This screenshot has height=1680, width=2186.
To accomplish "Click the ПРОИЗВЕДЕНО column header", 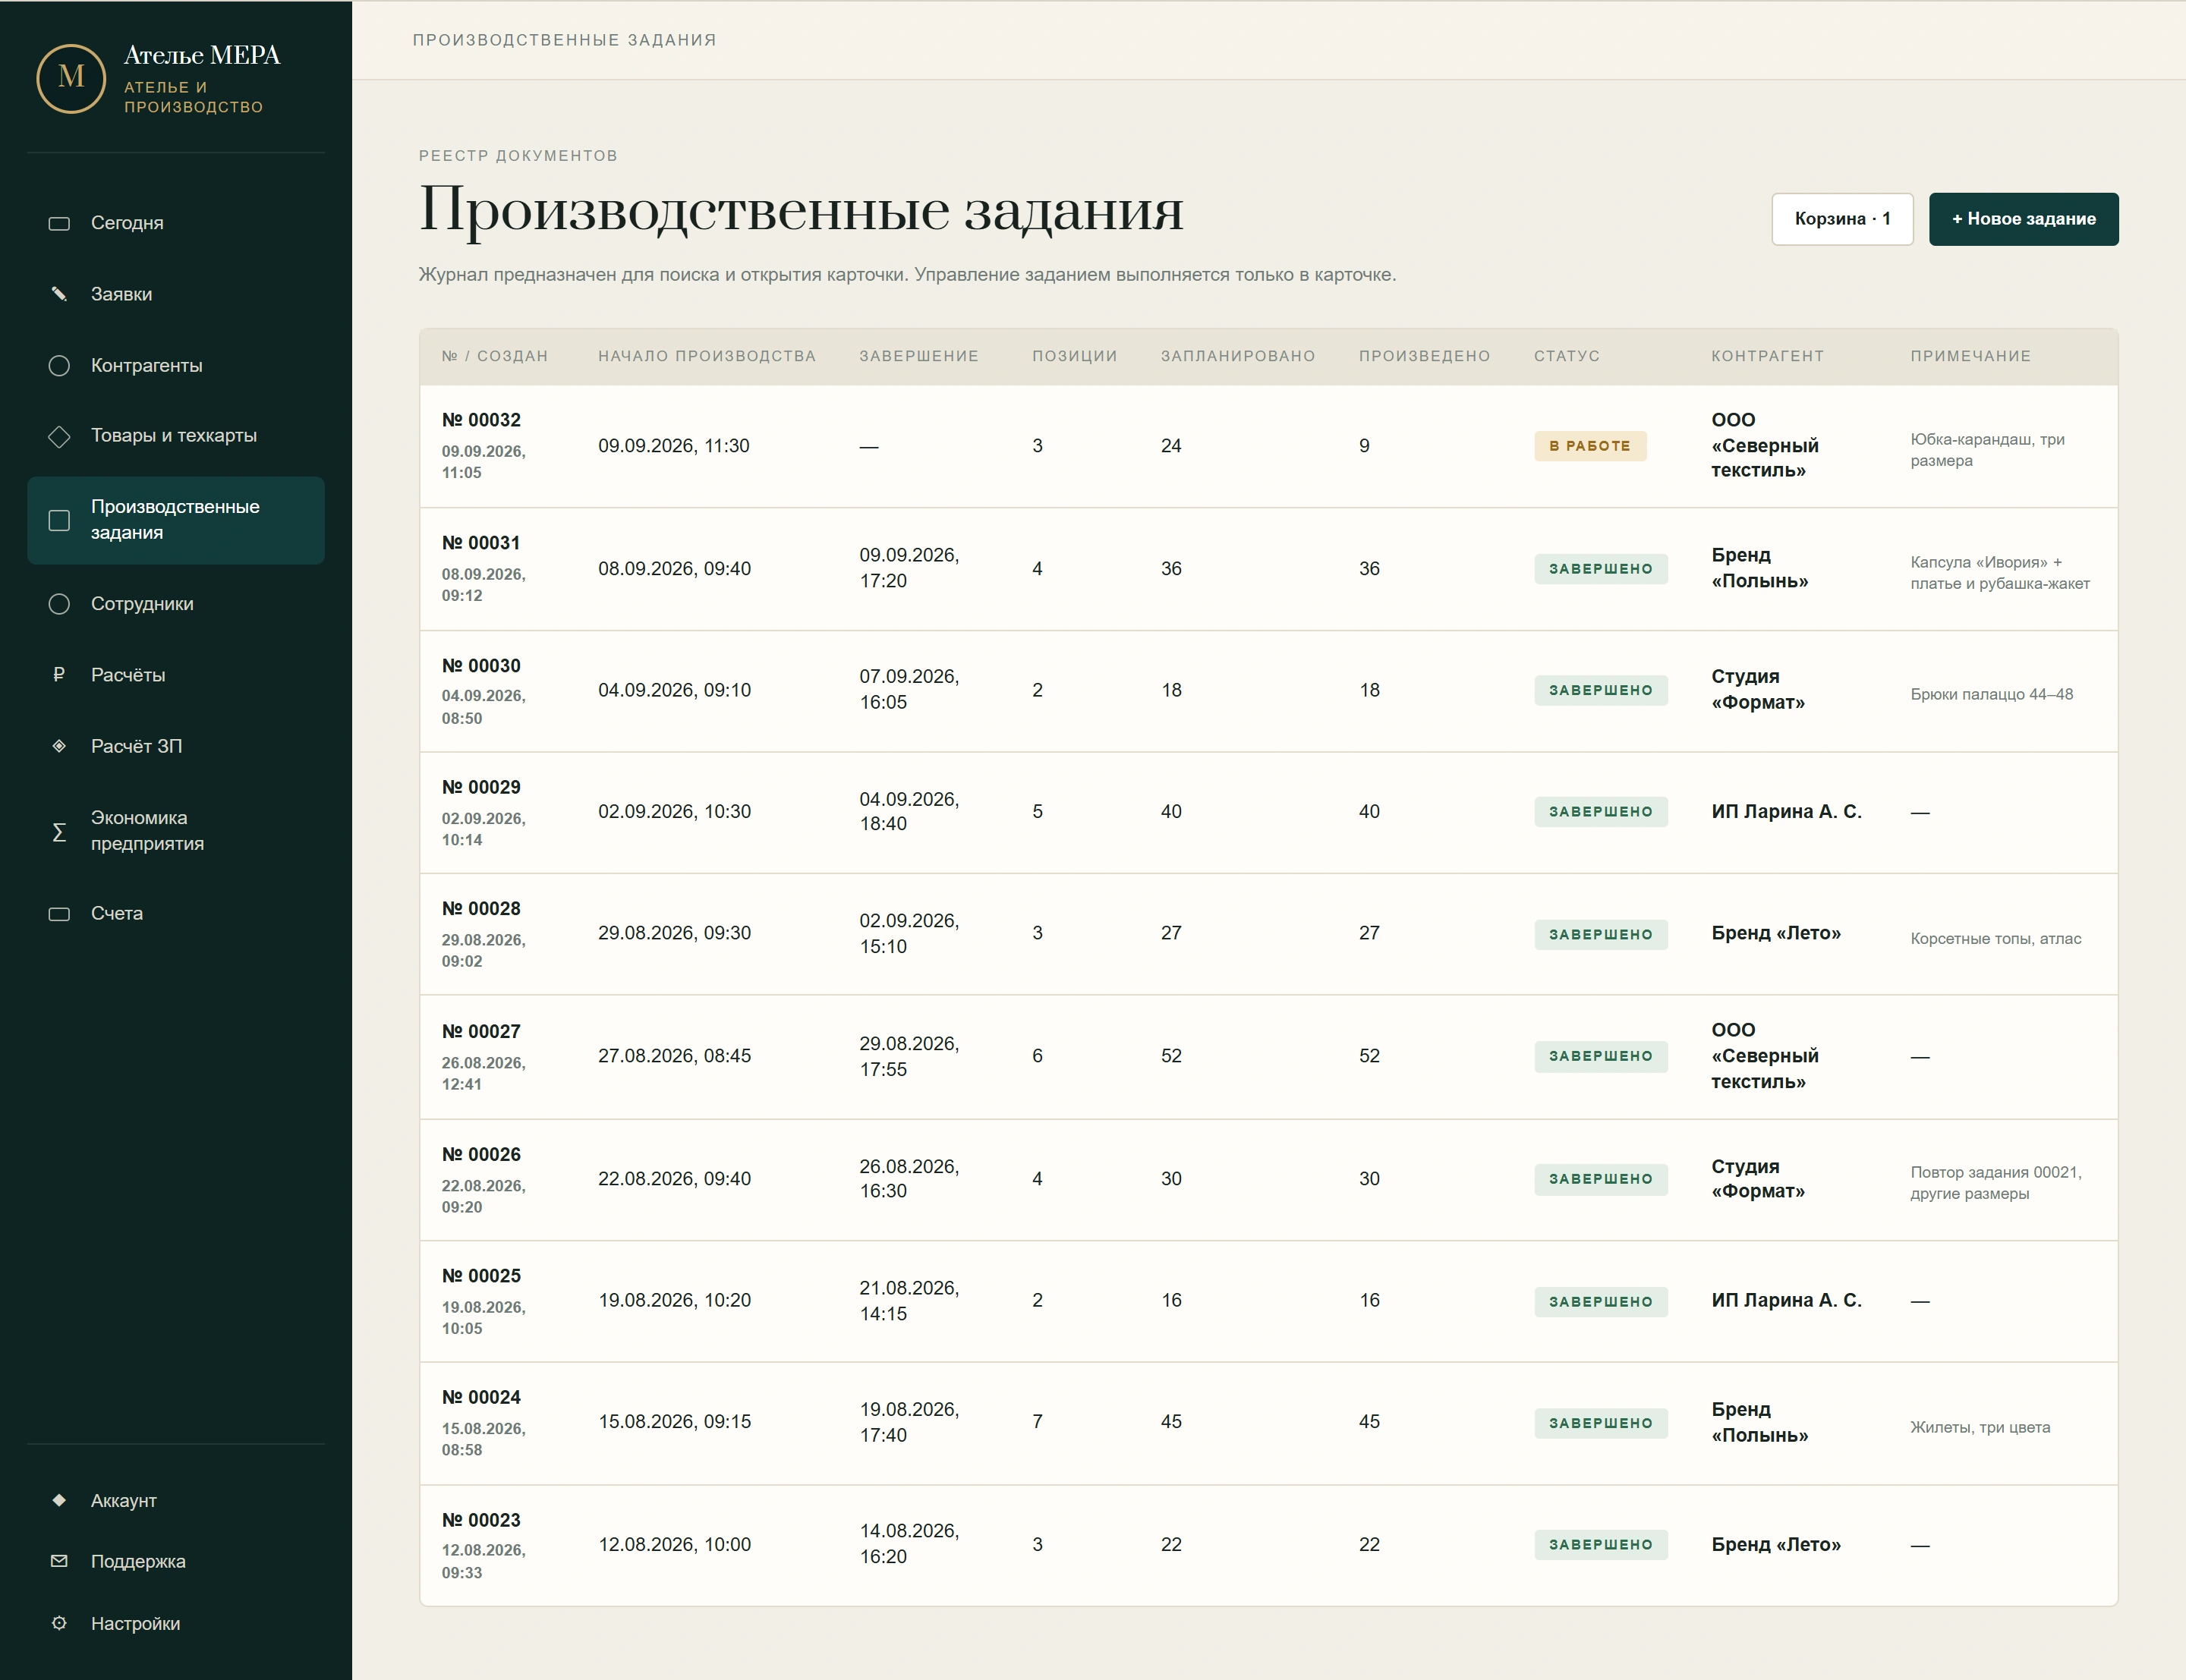I will [x=1424, y=356].
